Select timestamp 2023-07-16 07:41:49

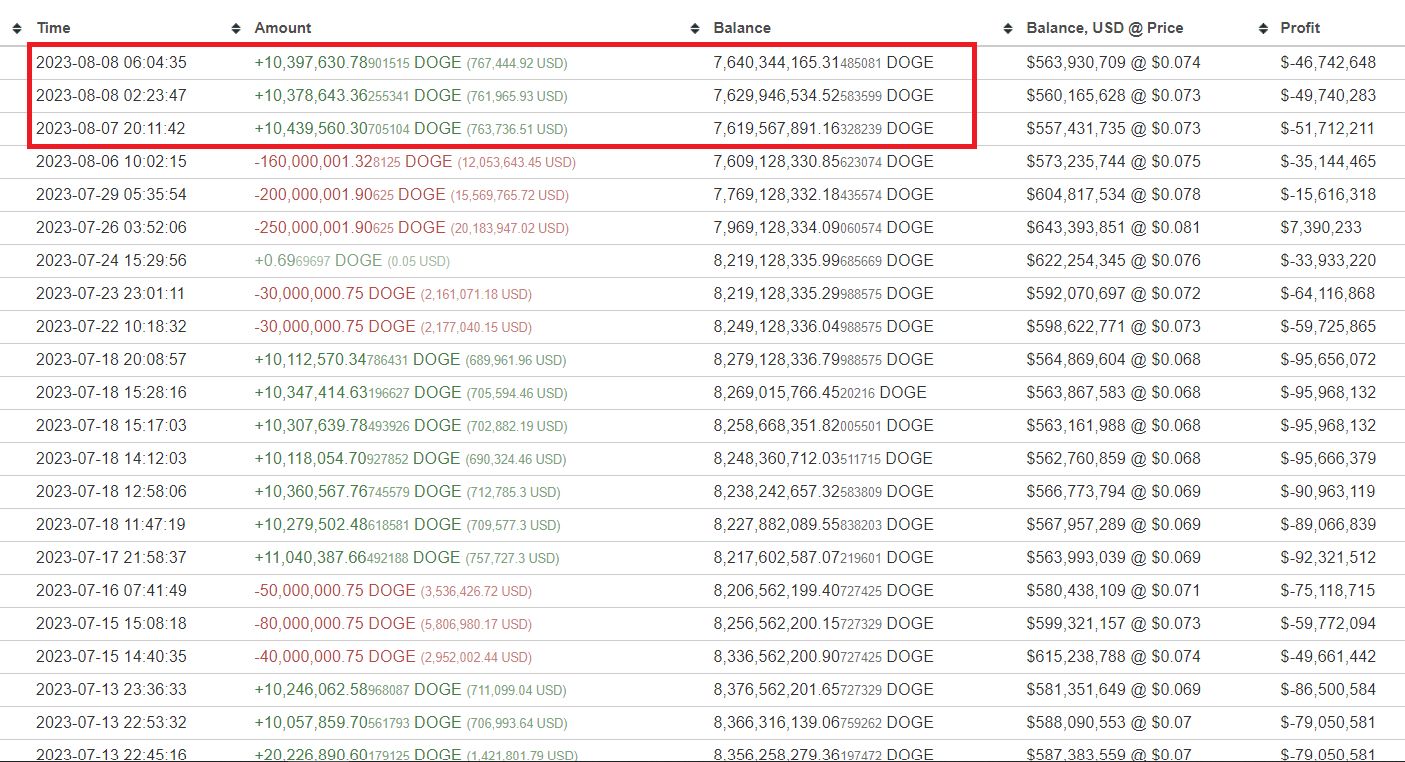coord(111,590)
